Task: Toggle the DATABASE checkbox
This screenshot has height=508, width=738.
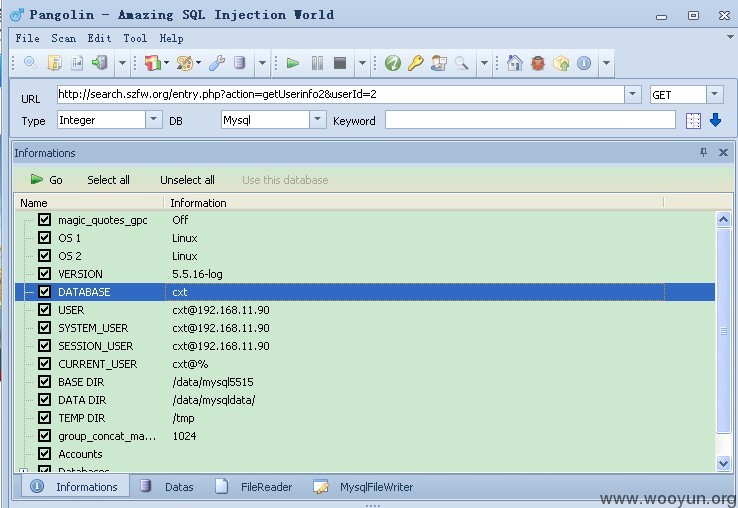Action: 44,291
